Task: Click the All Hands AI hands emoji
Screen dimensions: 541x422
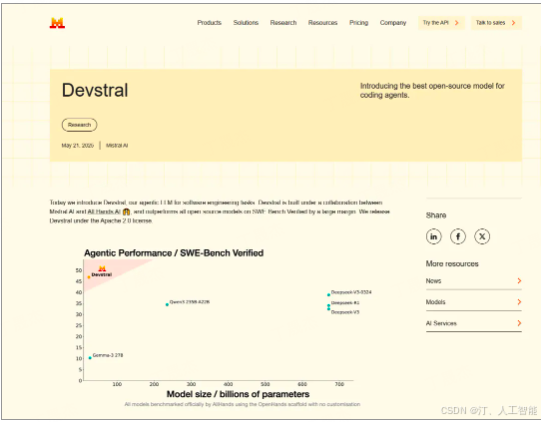Action: pyautogui.click(x=126, y=212)
